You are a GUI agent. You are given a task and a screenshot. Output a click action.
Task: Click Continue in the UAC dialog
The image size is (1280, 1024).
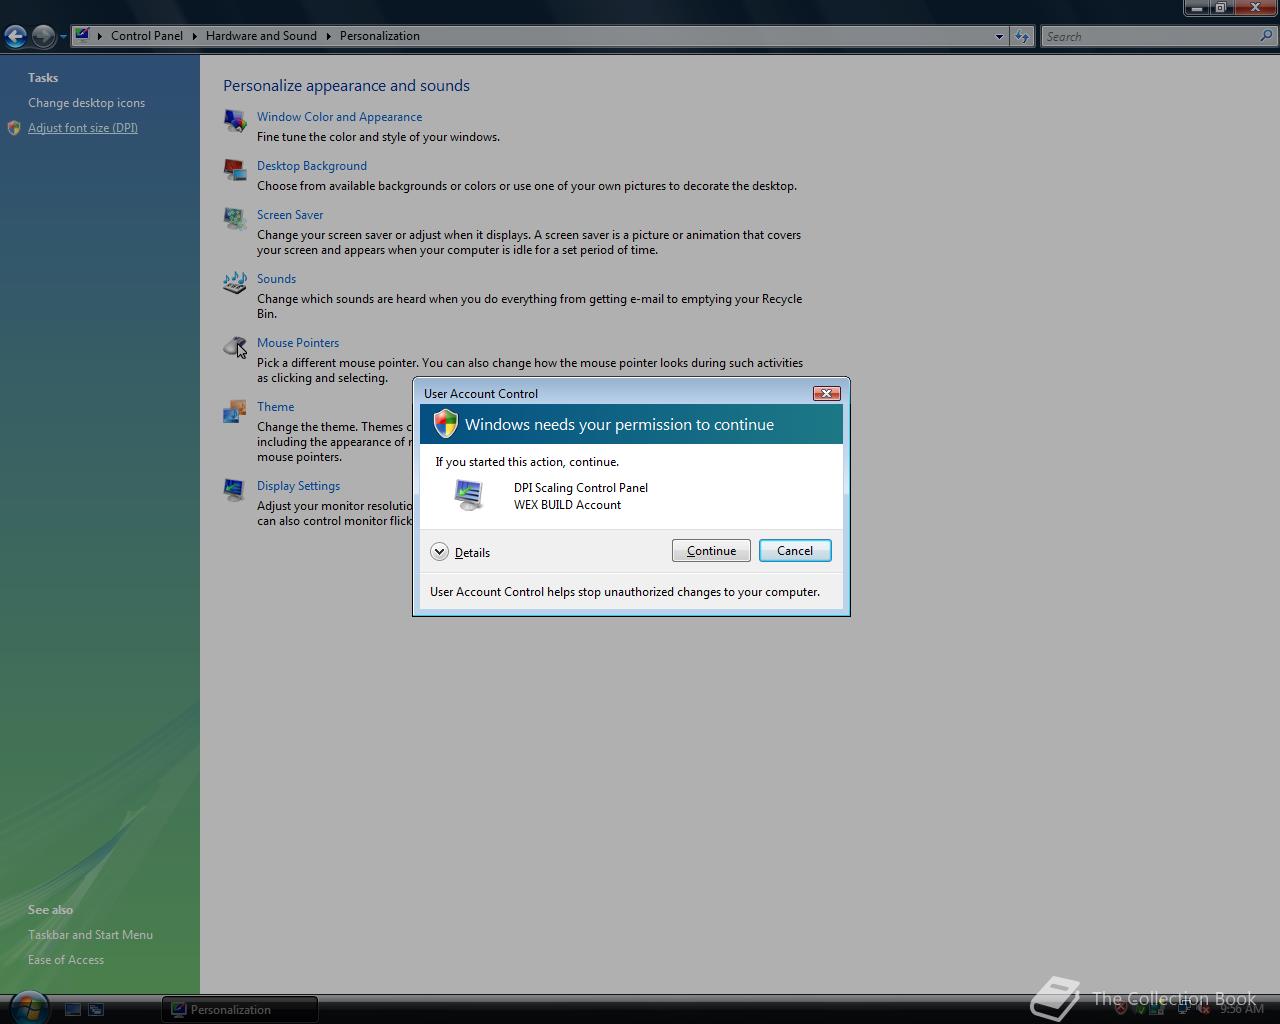point(711,551)
